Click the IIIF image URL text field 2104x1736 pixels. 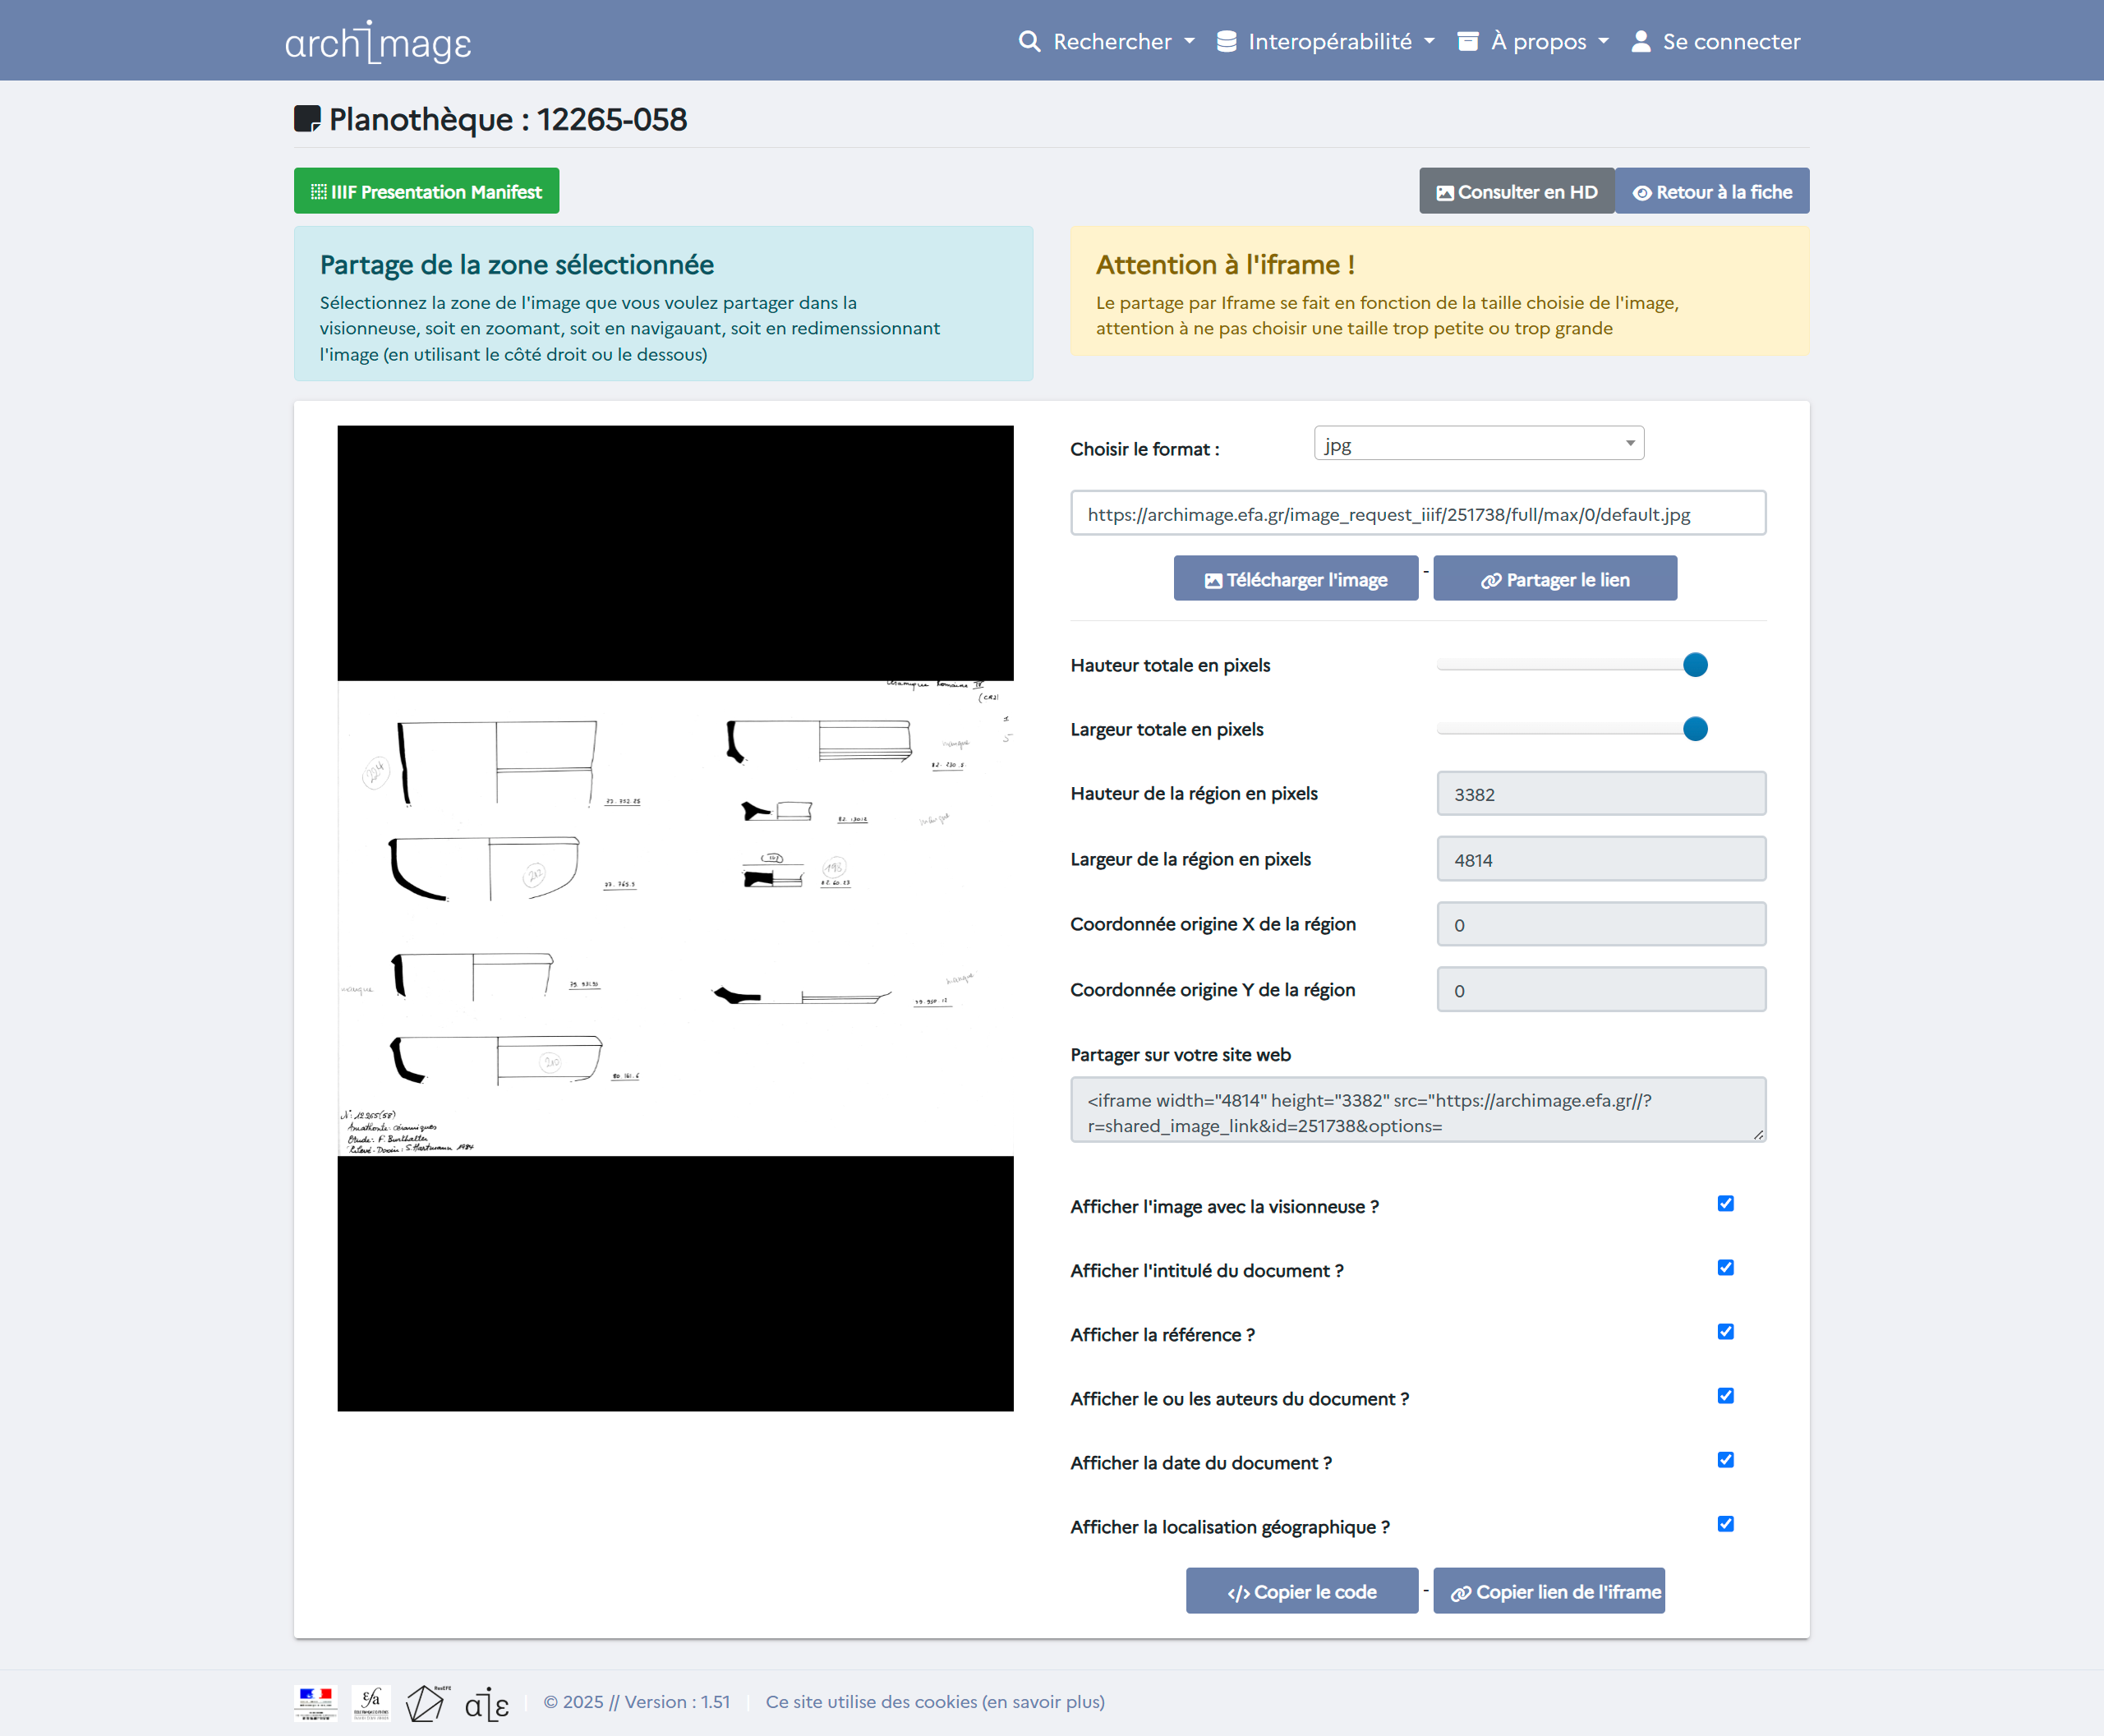(x=1417, y=514)
